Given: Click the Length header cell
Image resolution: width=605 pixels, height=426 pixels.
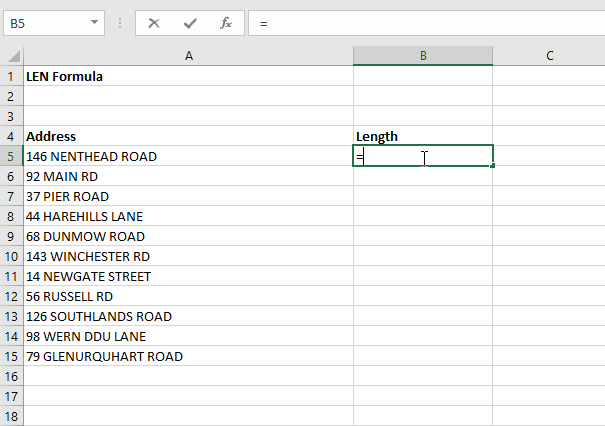Looking at the screenshot, I should point(422,136).
